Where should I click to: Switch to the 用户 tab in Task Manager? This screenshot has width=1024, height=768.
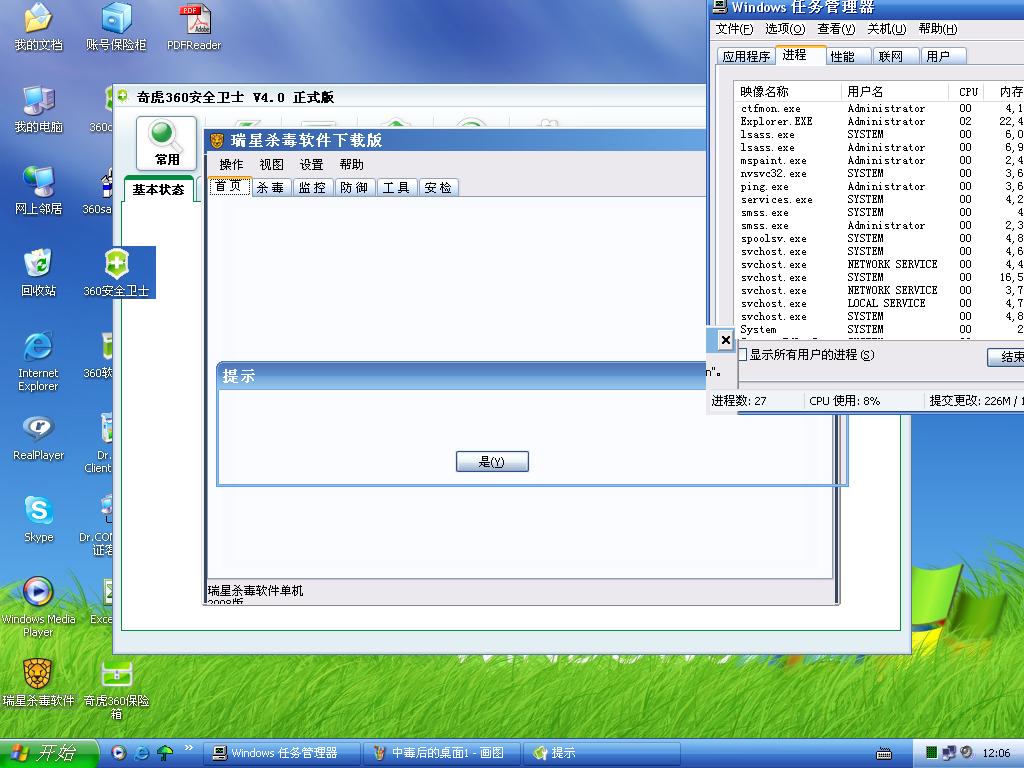click(944, 56)
